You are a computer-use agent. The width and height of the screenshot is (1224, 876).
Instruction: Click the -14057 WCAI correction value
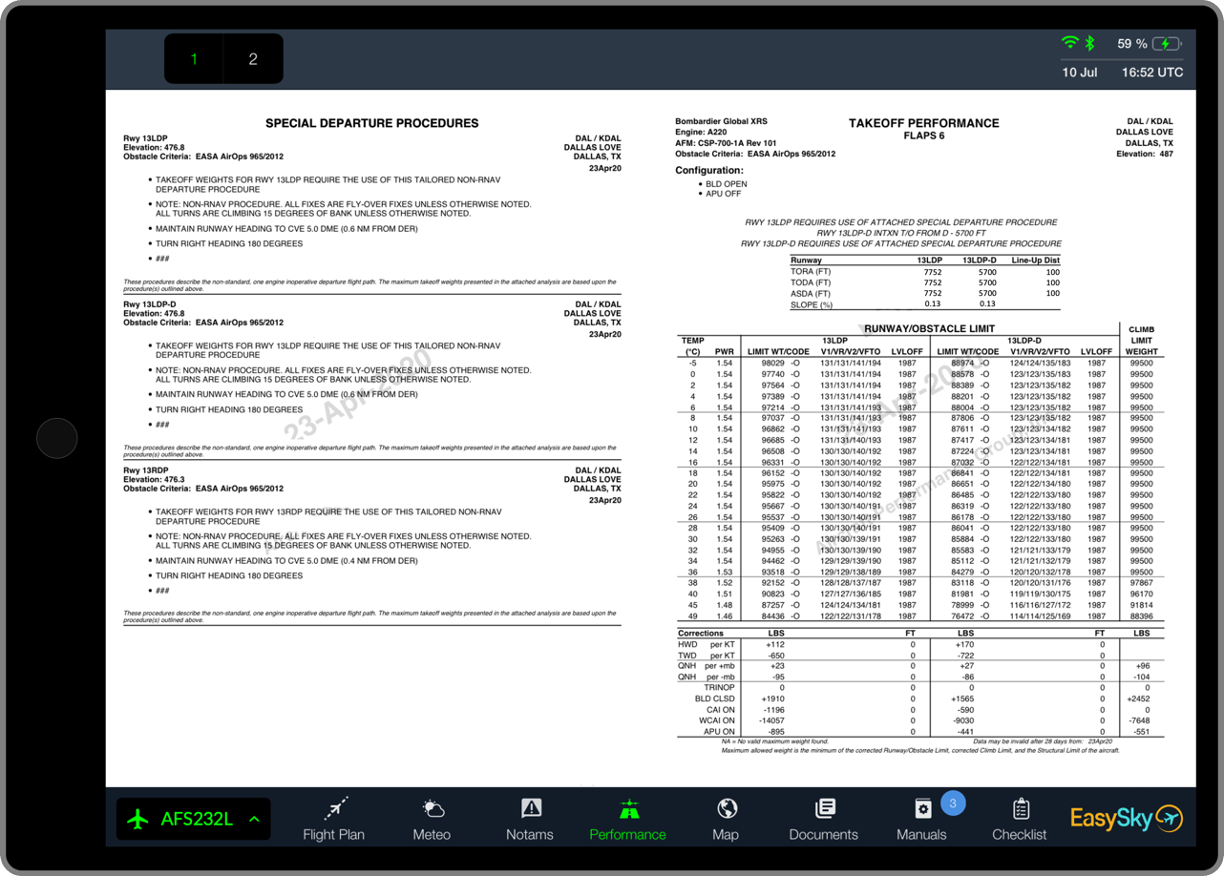point(773,720)
